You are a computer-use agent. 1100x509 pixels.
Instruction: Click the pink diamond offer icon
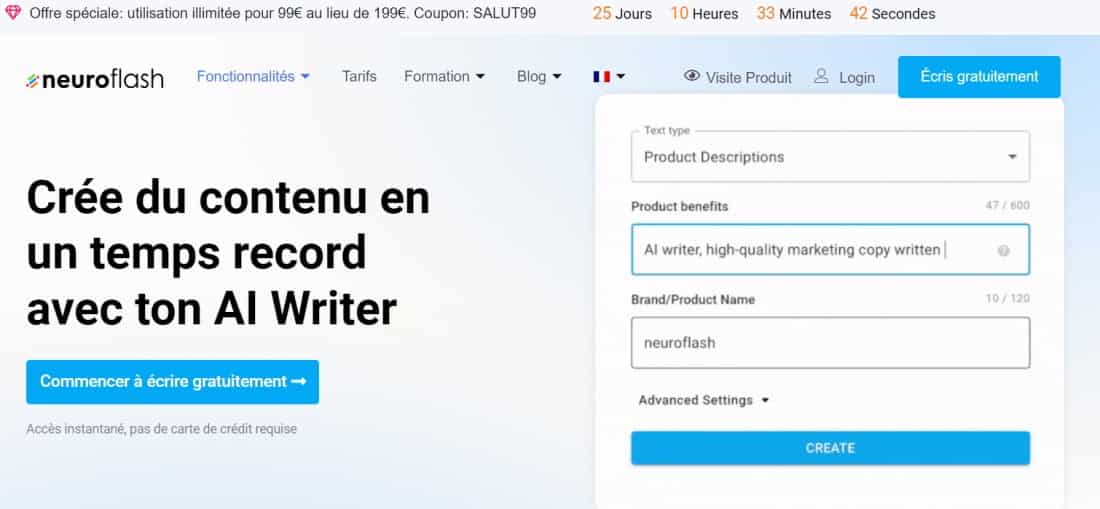[13, 13]
